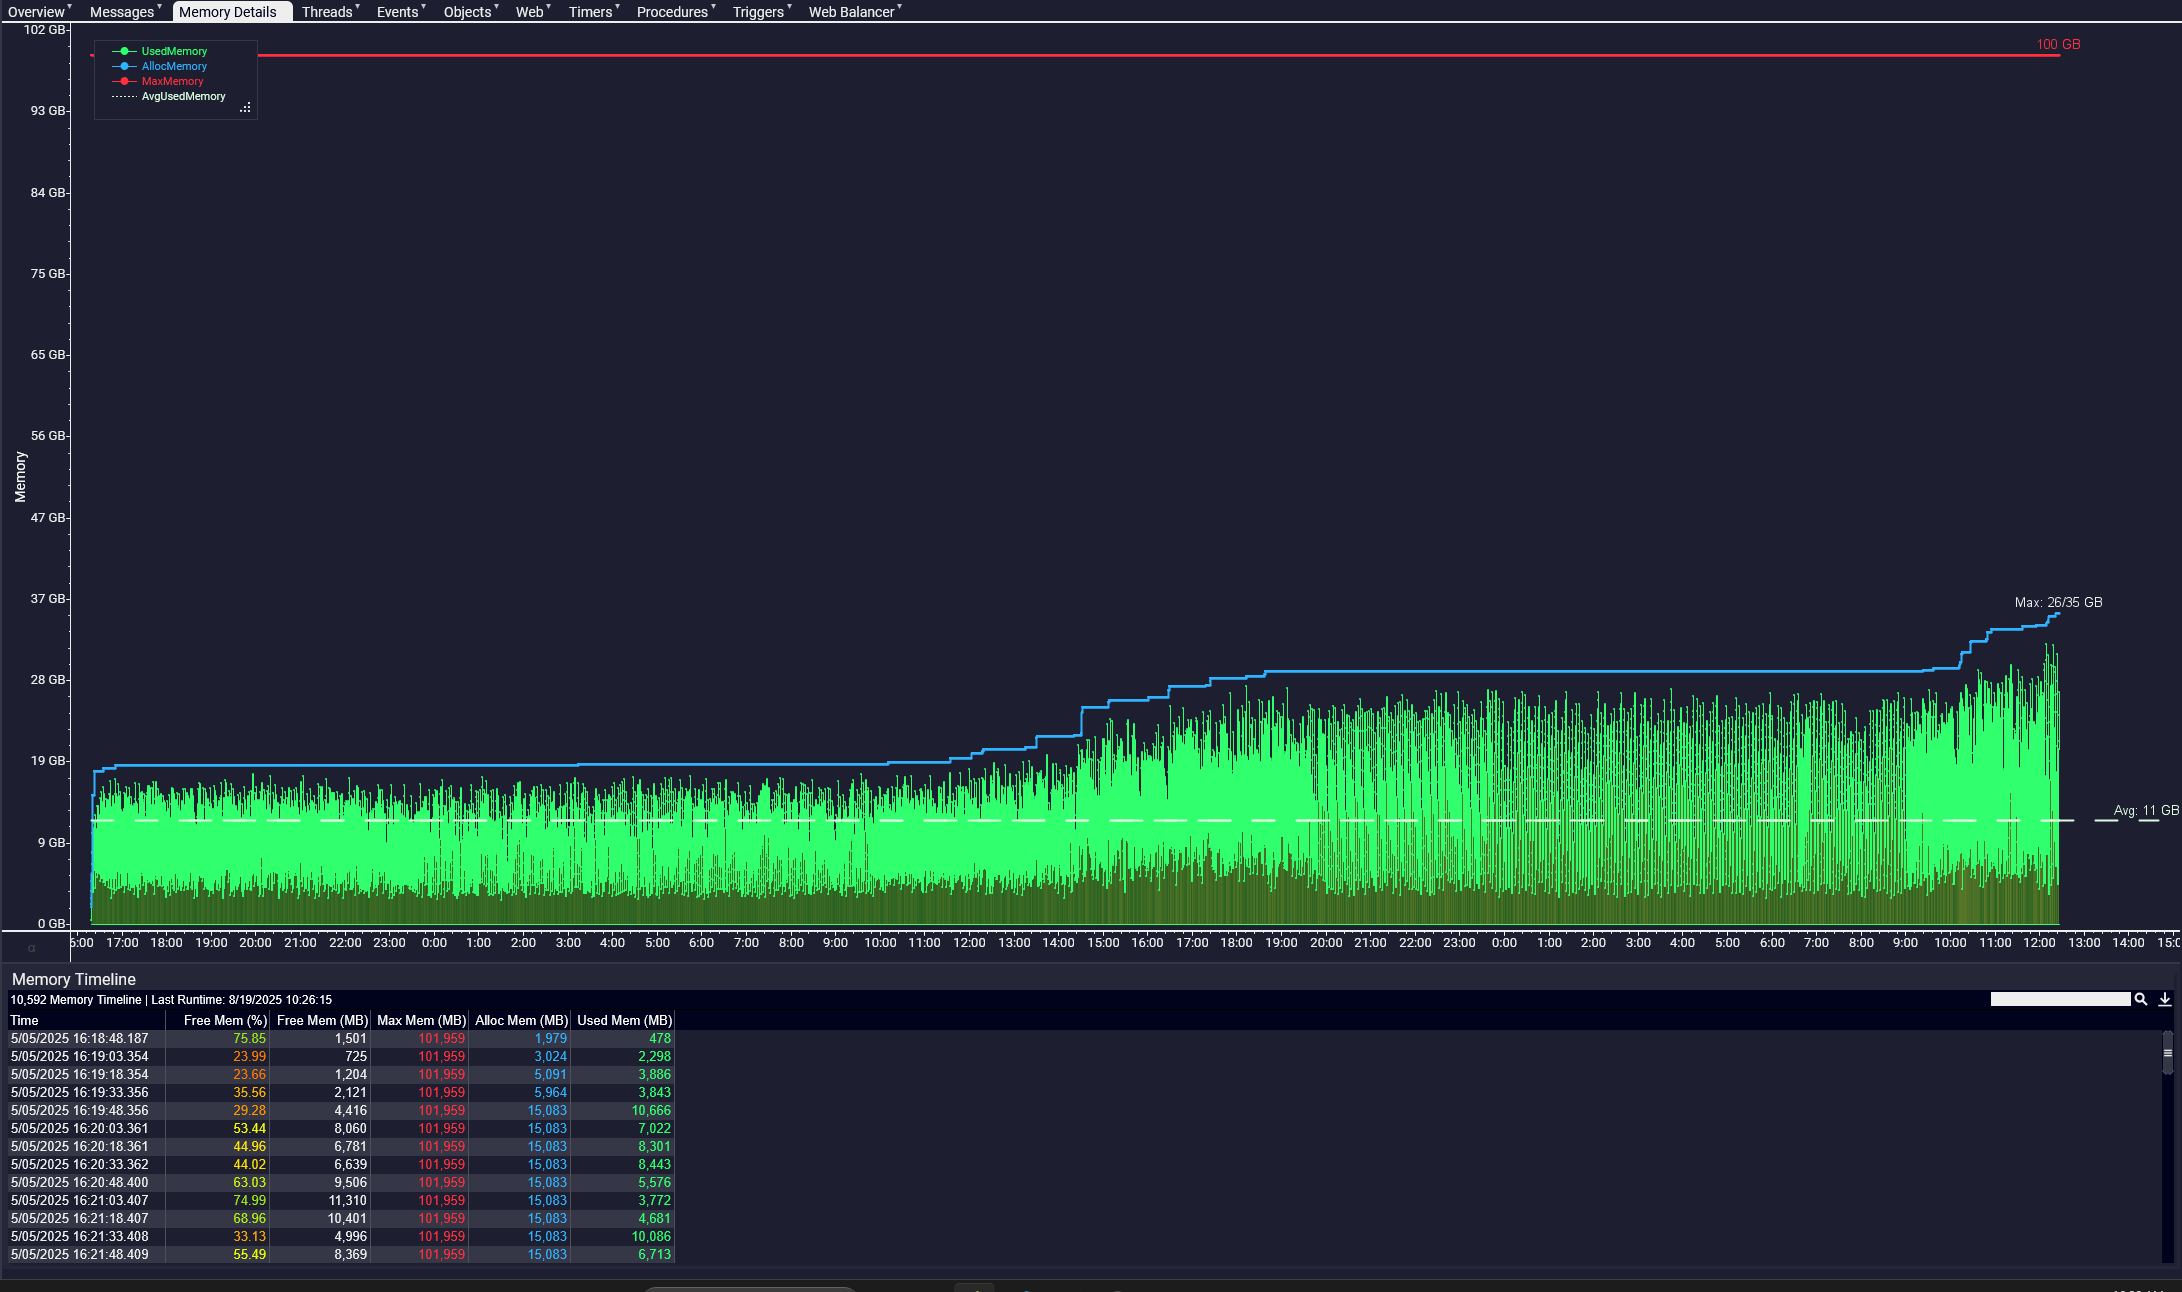Hide AvgUsedMemory dashed line series
The height and width of the screenshot is (1292, 2182).
183,96
